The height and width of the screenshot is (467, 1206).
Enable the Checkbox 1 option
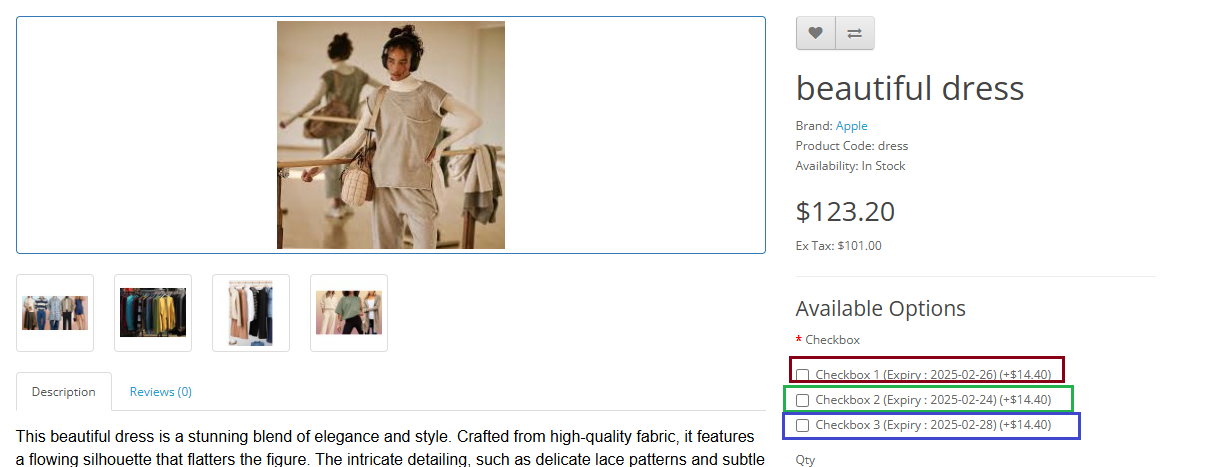(x=803, y=375)
